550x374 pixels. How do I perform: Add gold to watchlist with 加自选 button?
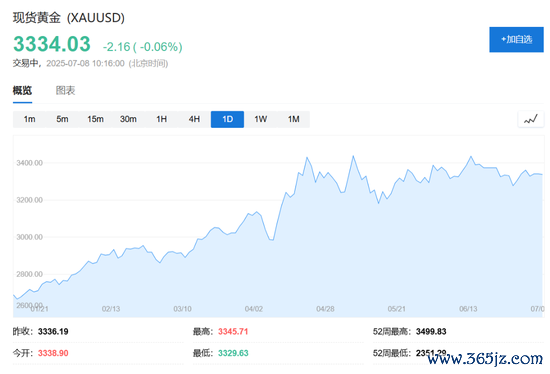pos(516,39)
